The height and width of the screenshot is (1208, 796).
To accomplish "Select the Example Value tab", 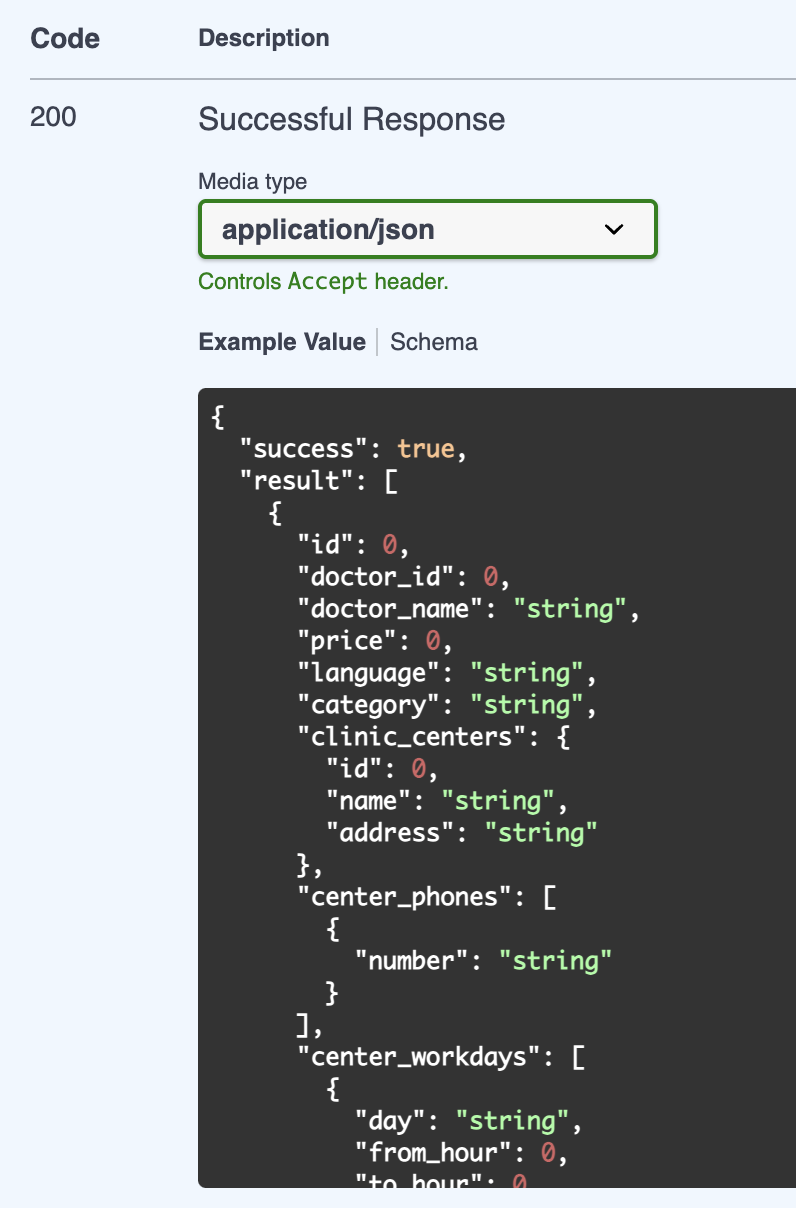I will 282,342.
